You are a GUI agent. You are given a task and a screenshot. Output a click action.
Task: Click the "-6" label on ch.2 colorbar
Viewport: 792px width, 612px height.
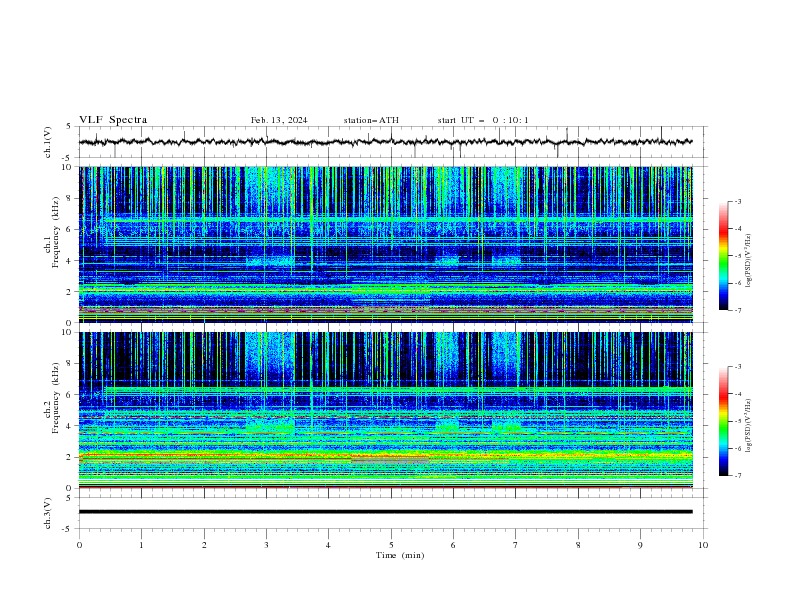[738, 448]
